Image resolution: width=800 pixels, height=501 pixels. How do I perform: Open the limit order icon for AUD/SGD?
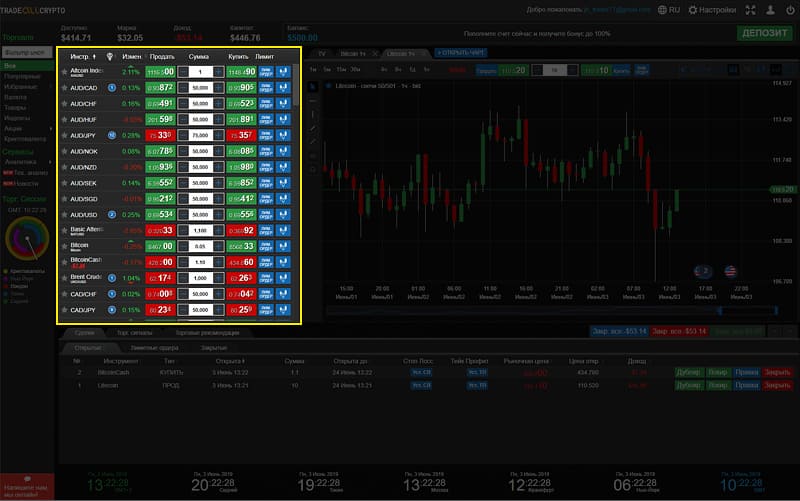point(266,199)
